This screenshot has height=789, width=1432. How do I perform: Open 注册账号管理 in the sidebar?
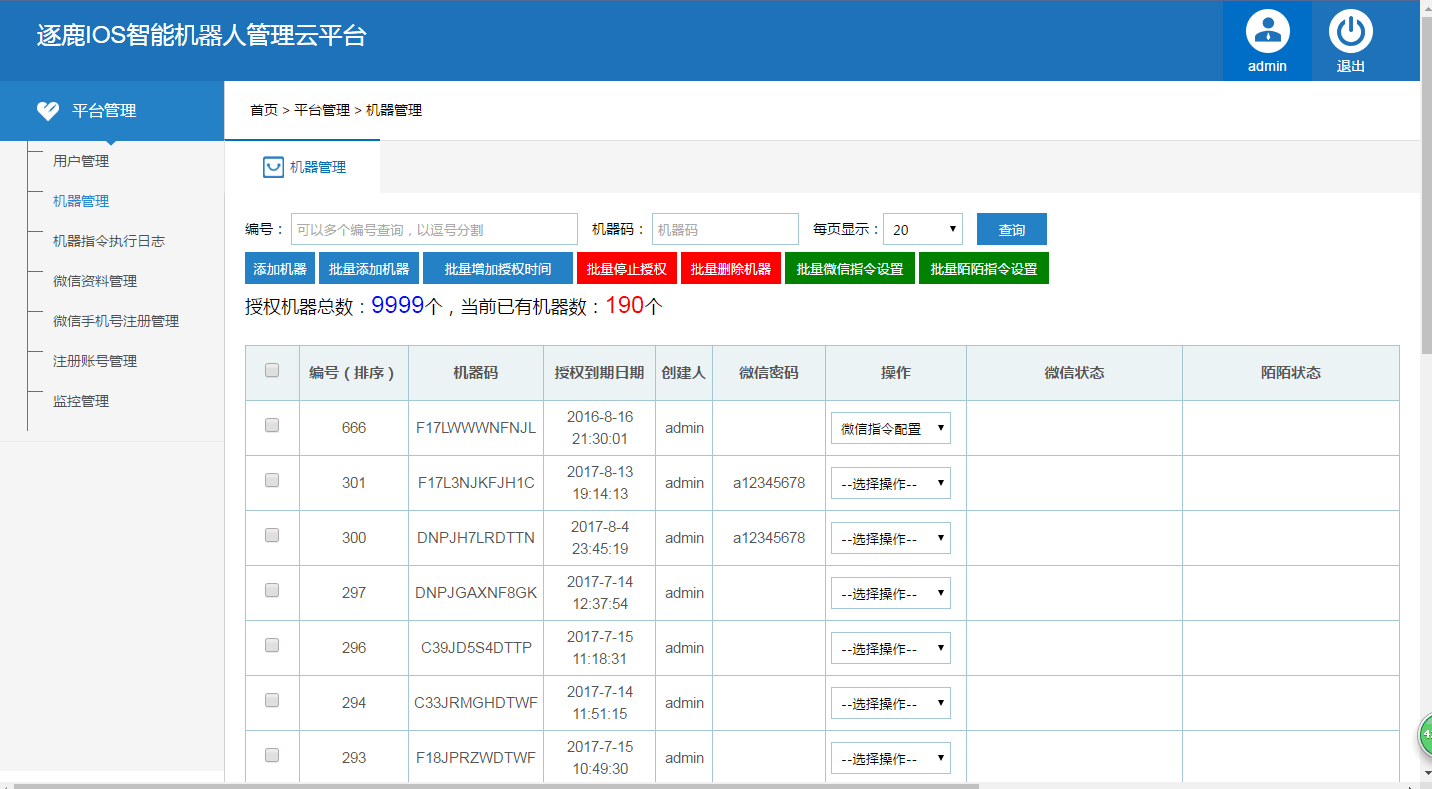tap(95, 361)
